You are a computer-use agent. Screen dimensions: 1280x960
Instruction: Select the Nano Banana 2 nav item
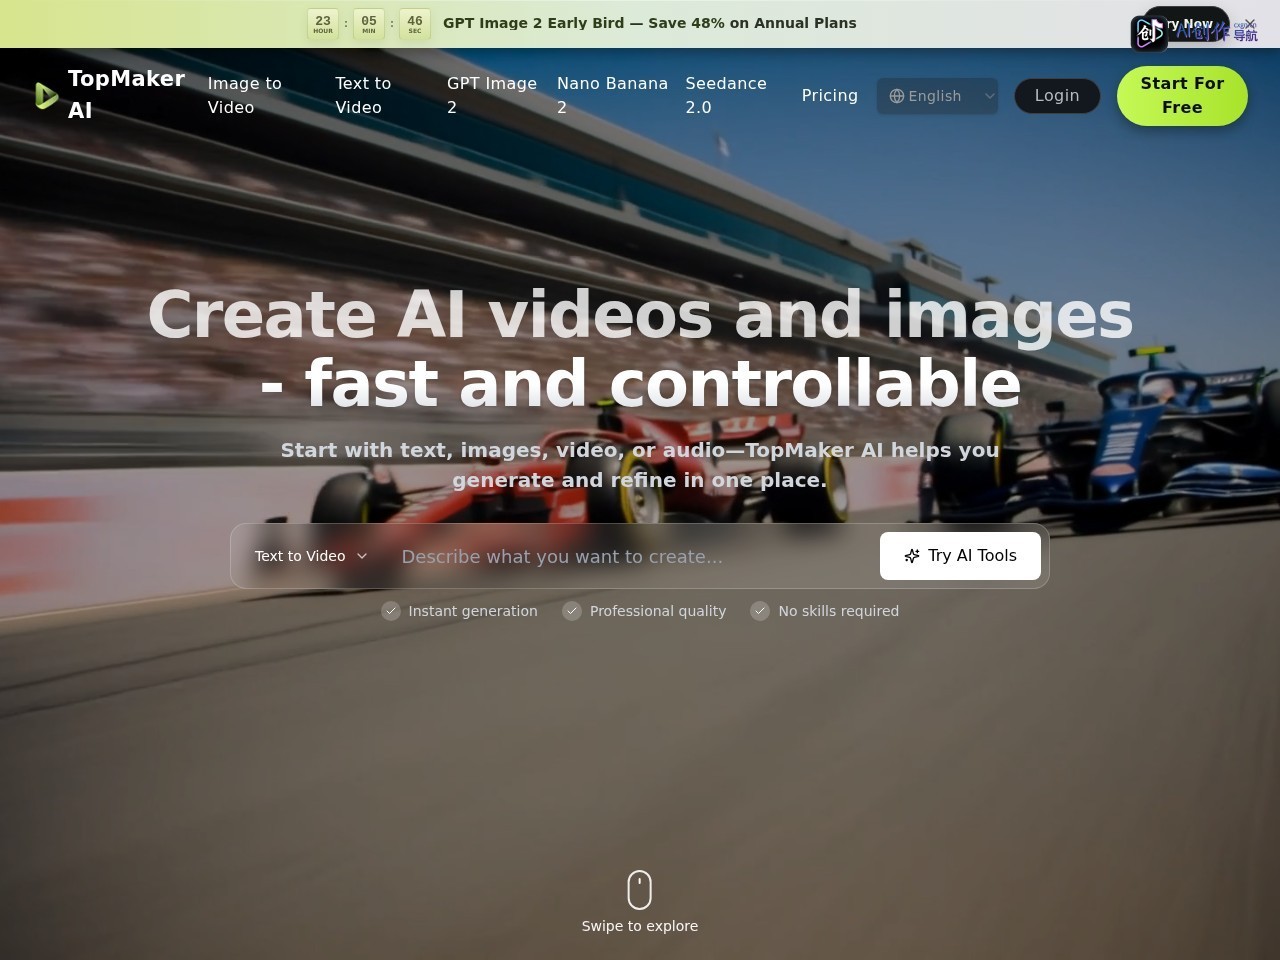click(612, 95)
